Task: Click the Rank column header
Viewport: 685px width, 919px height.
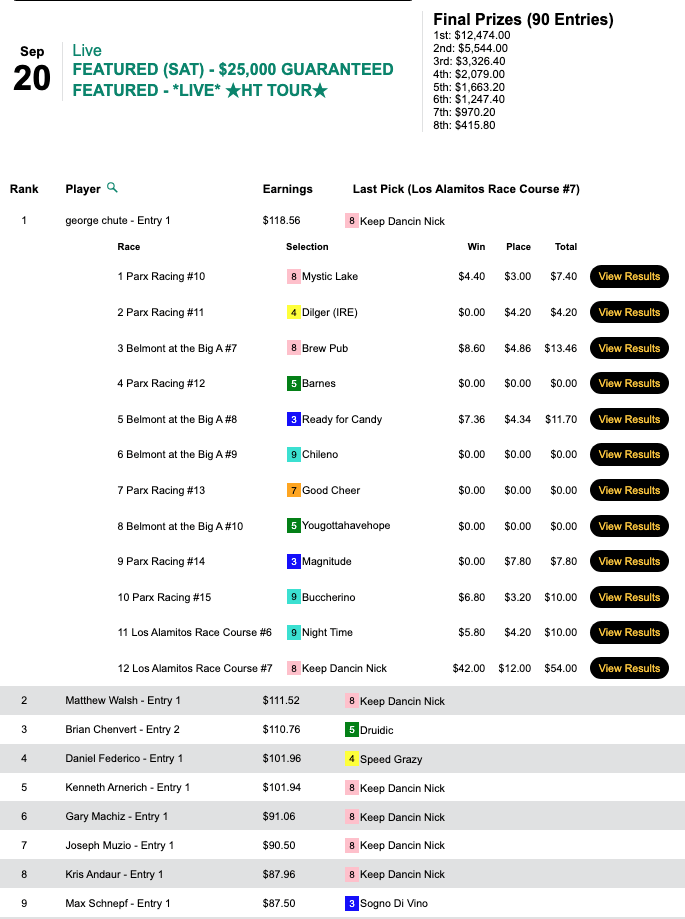Action: tap(24, 189)
